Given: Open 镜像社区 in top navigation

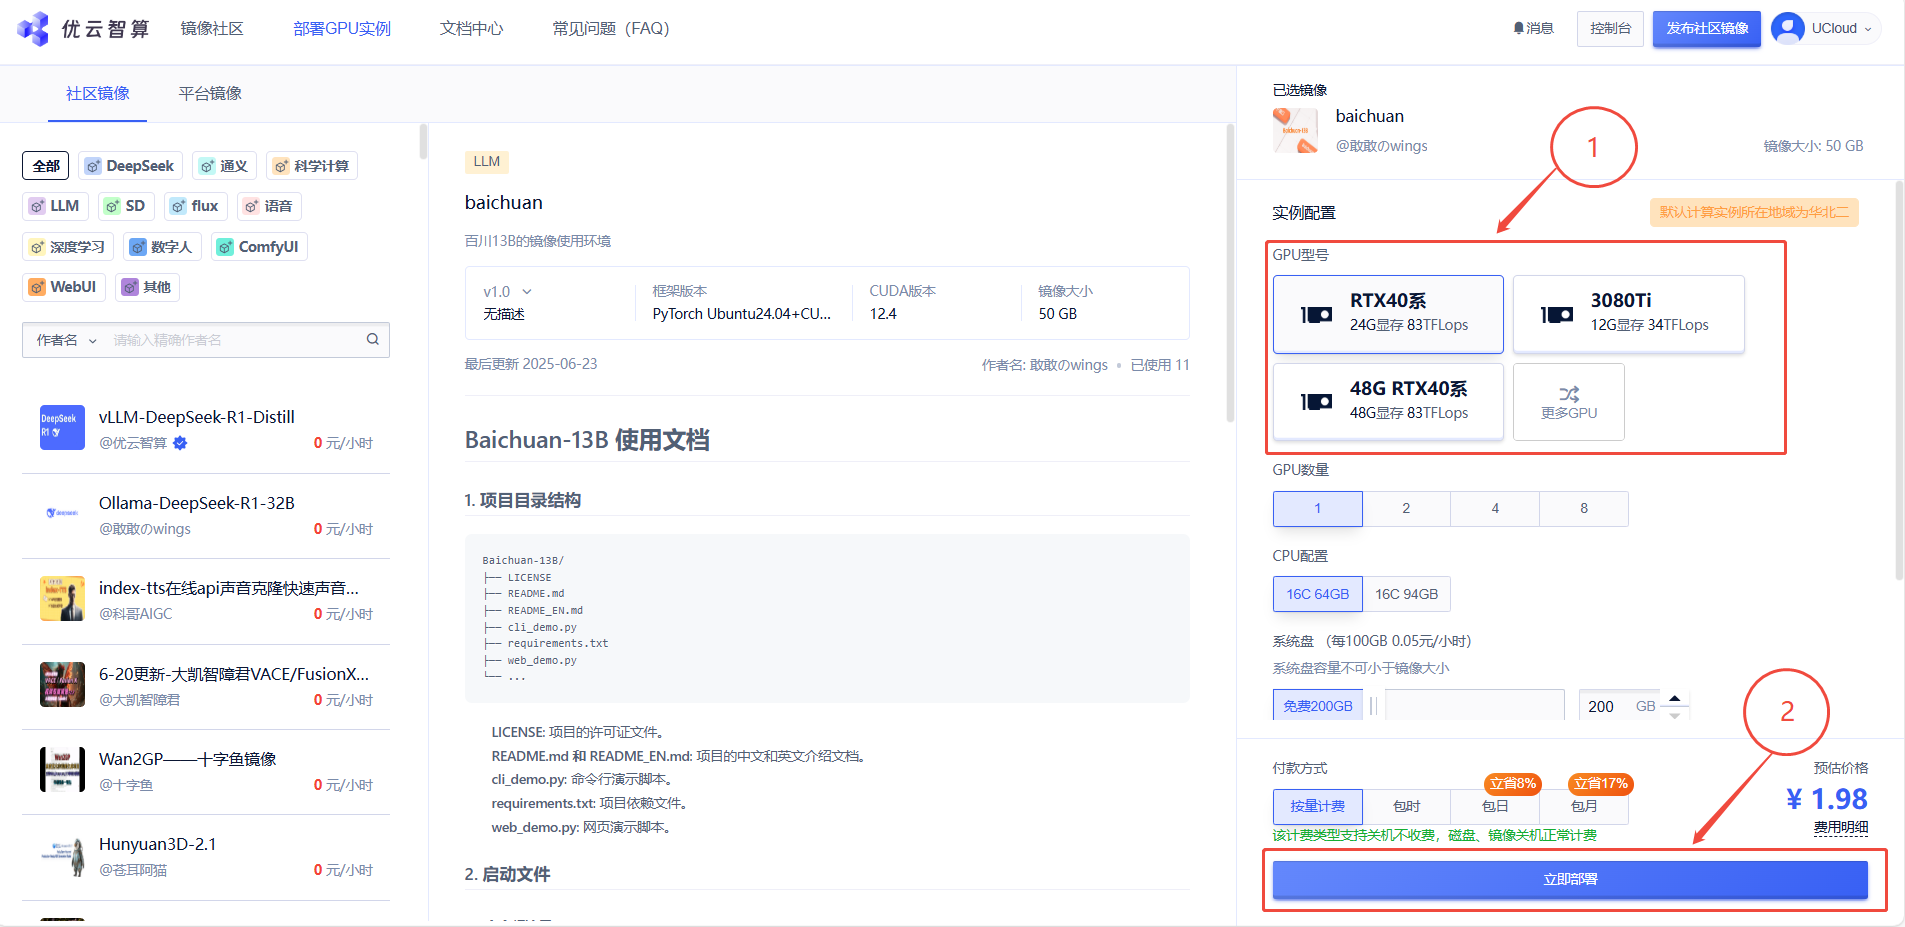Looking at the screenshot, I should tap(212, 29).
